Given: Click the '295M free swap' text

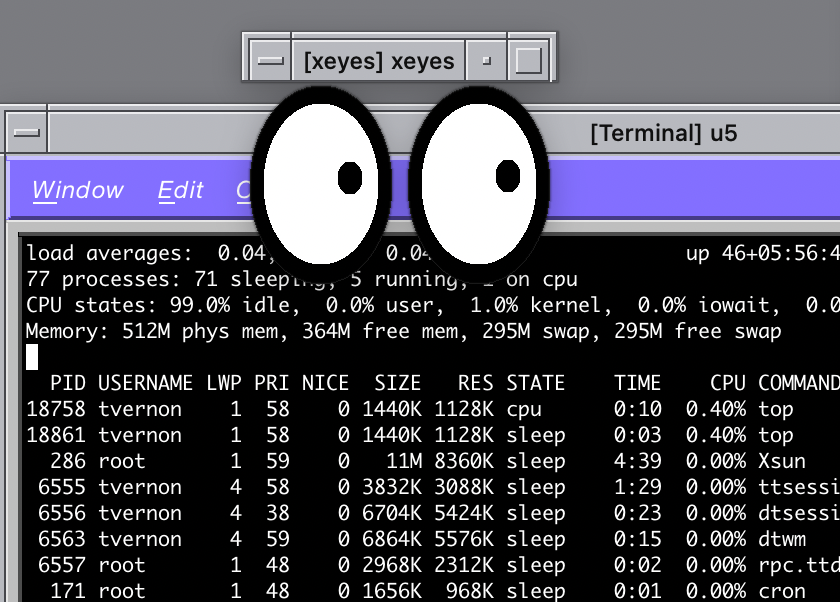Looking at the screenshot, I should click(x=698, y=331).
